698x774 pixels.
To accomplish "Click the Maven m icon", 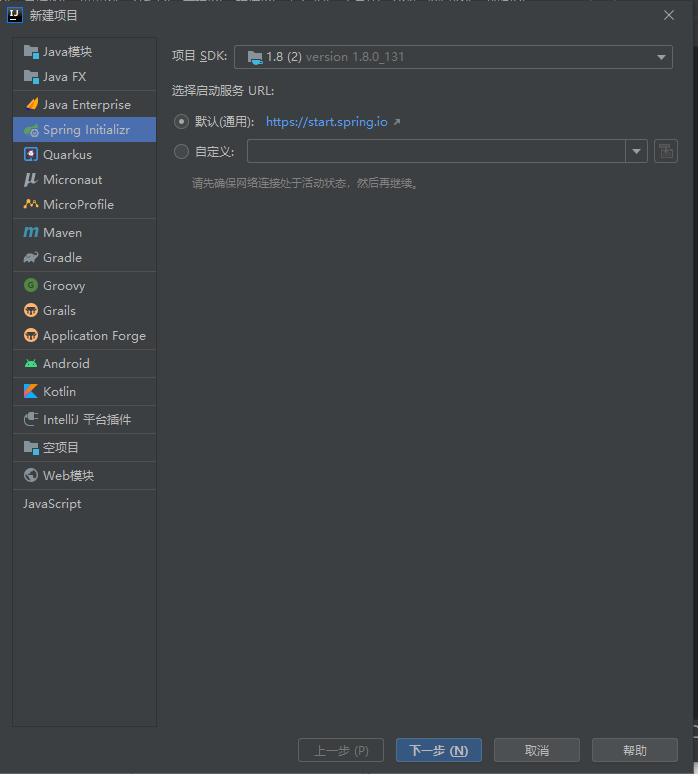I will (x=31, y=232).
